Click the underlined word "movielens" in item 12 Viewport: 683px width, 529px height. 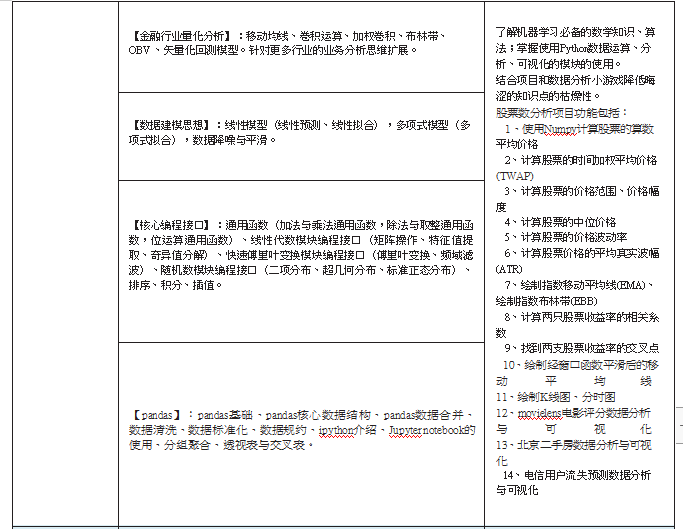pos(546,412)
